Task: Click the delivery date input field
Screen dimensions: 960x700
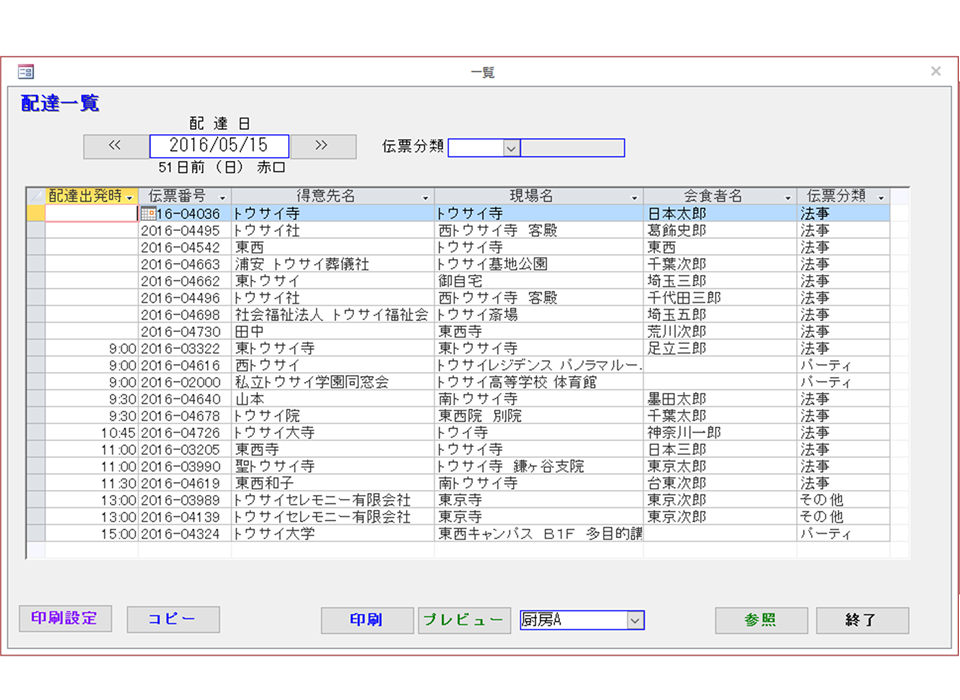Action: (x=219, y=146)
